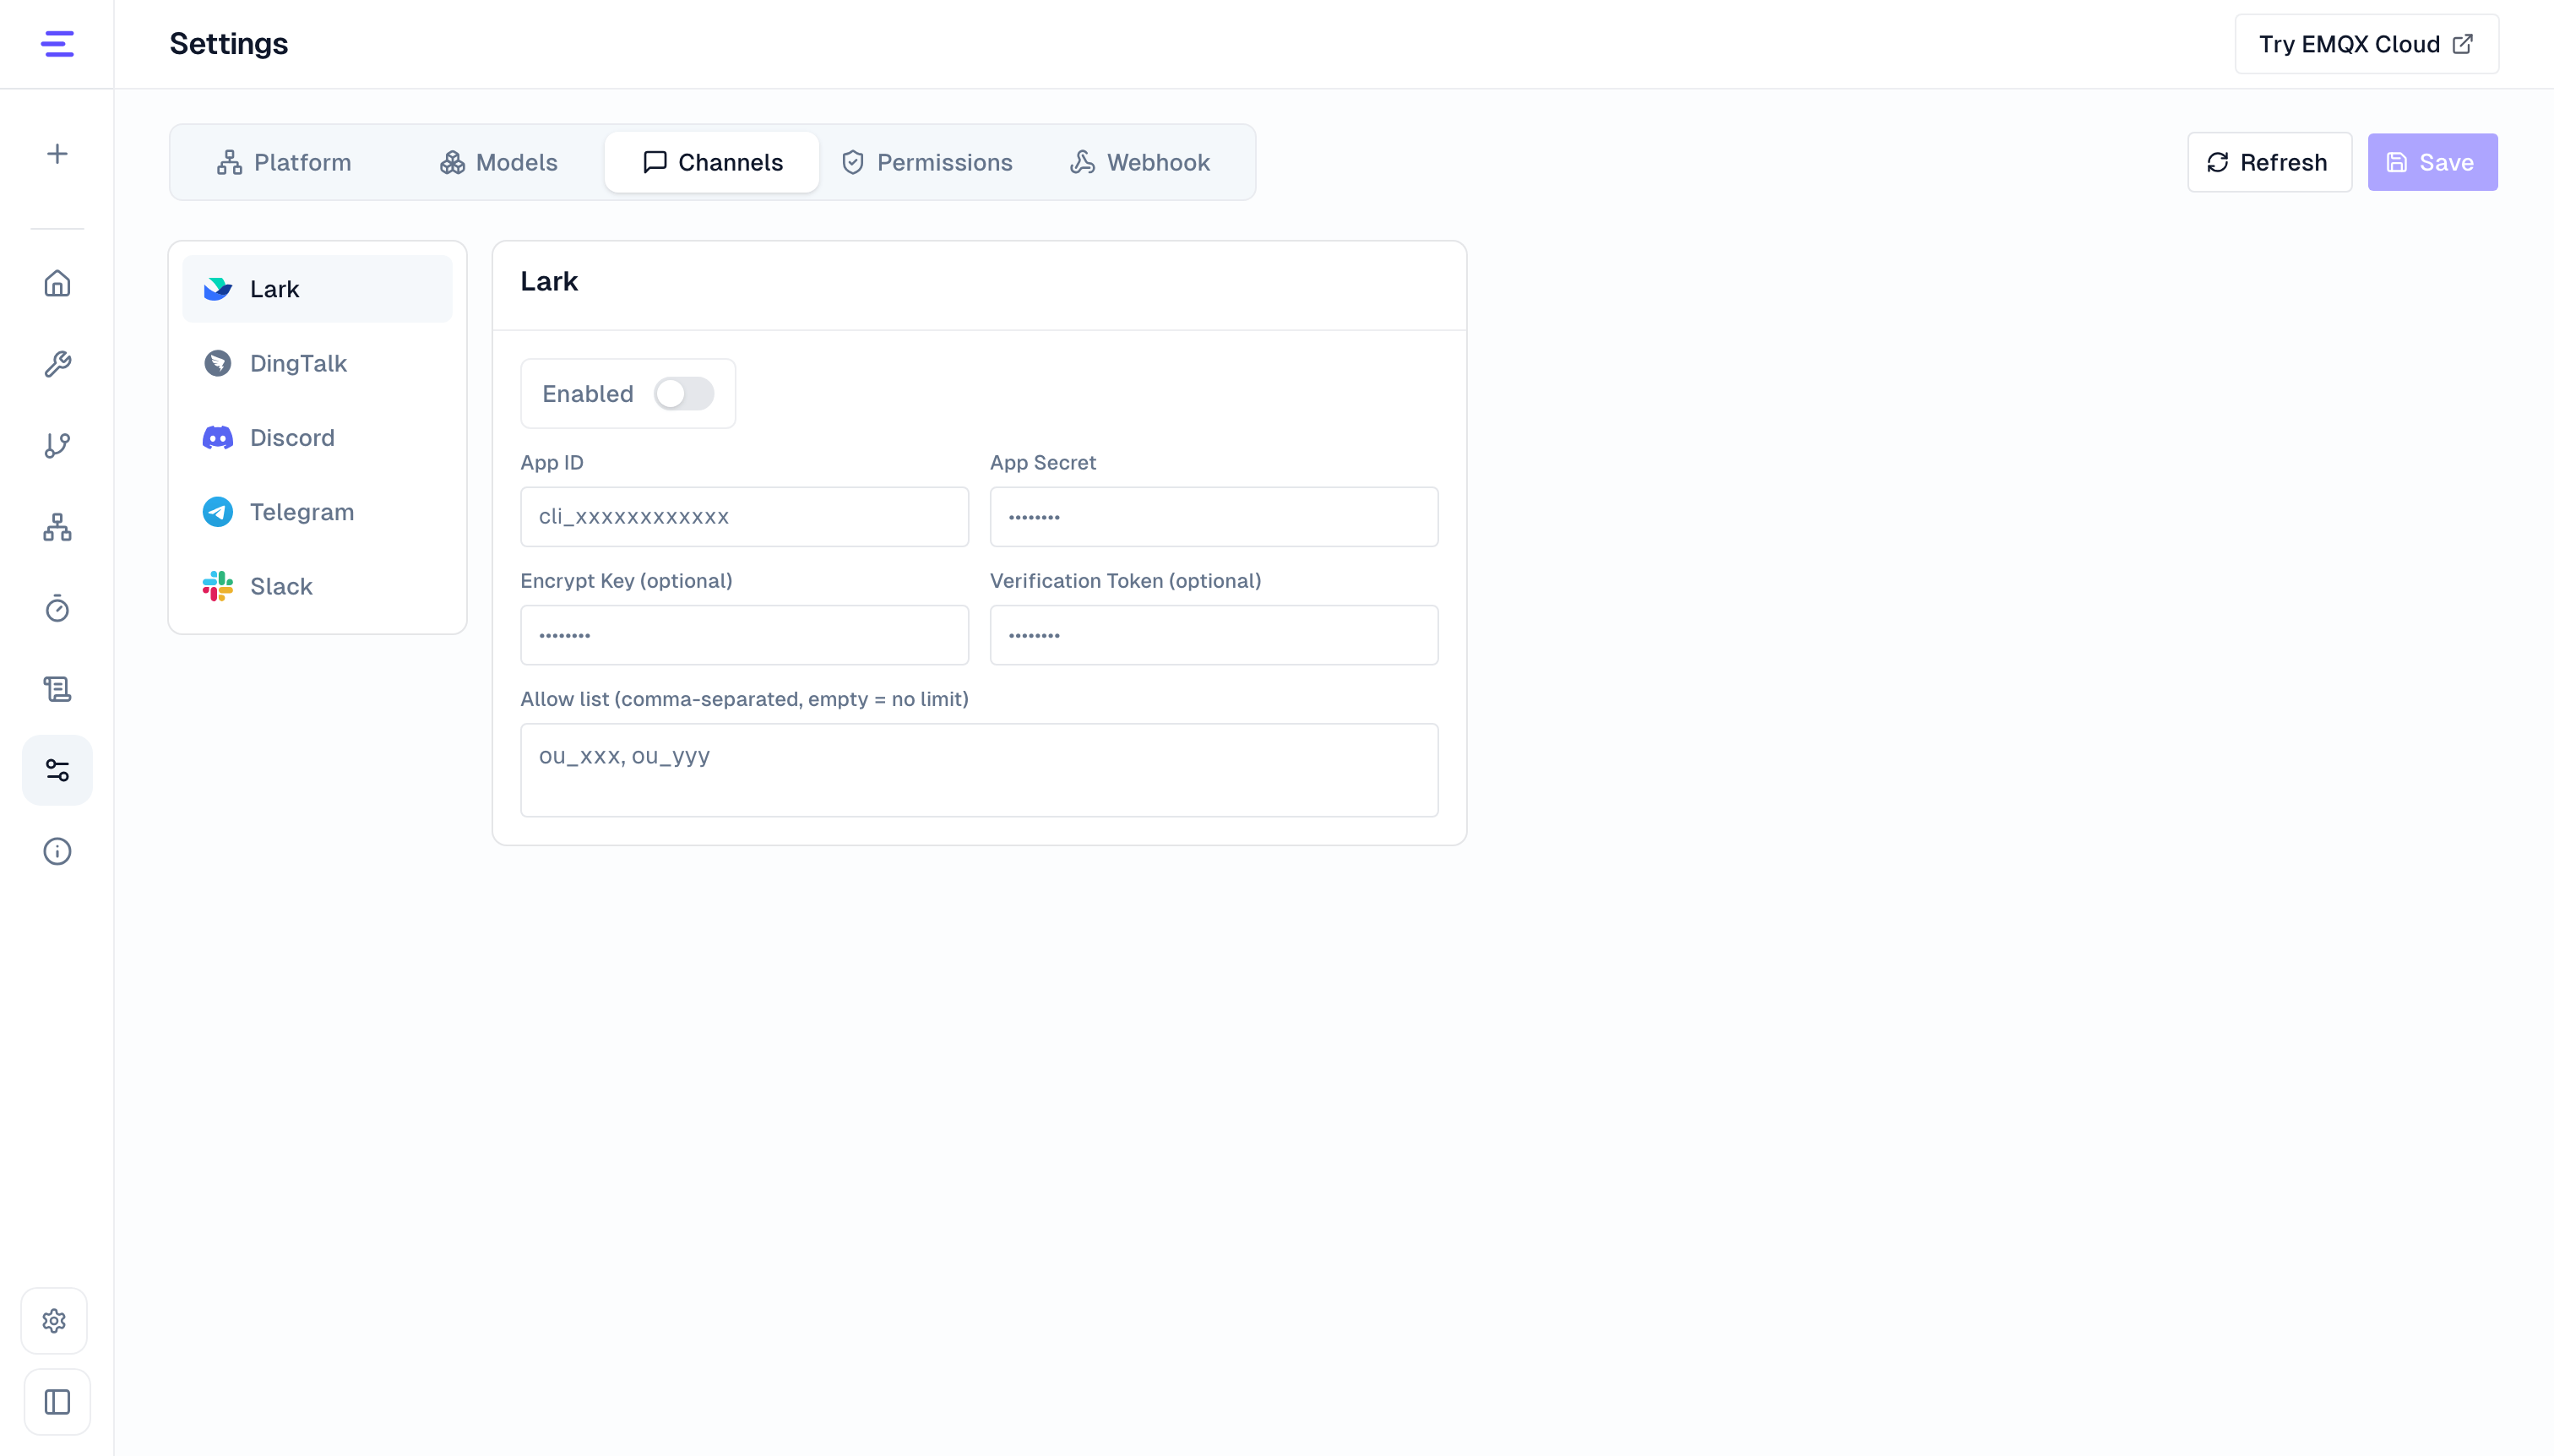Click the plus icon in sidebar
The height and width of the screenshot is (1456, 2554).
pyautogui.click(x=57, y=154)
